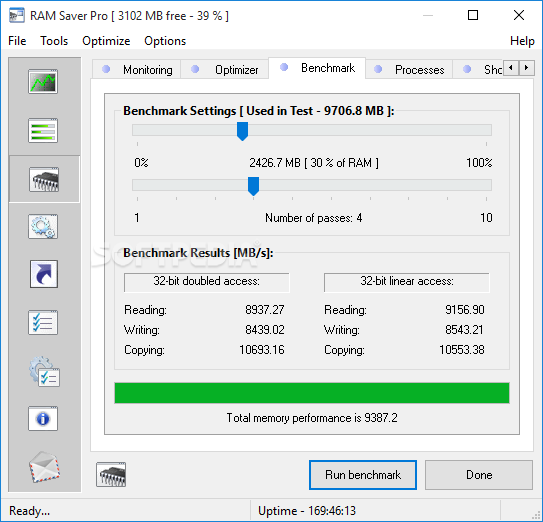543x522 pixels.
Task: Click the Uptime - 169:46:13 status entry
Action: [307, 511]
